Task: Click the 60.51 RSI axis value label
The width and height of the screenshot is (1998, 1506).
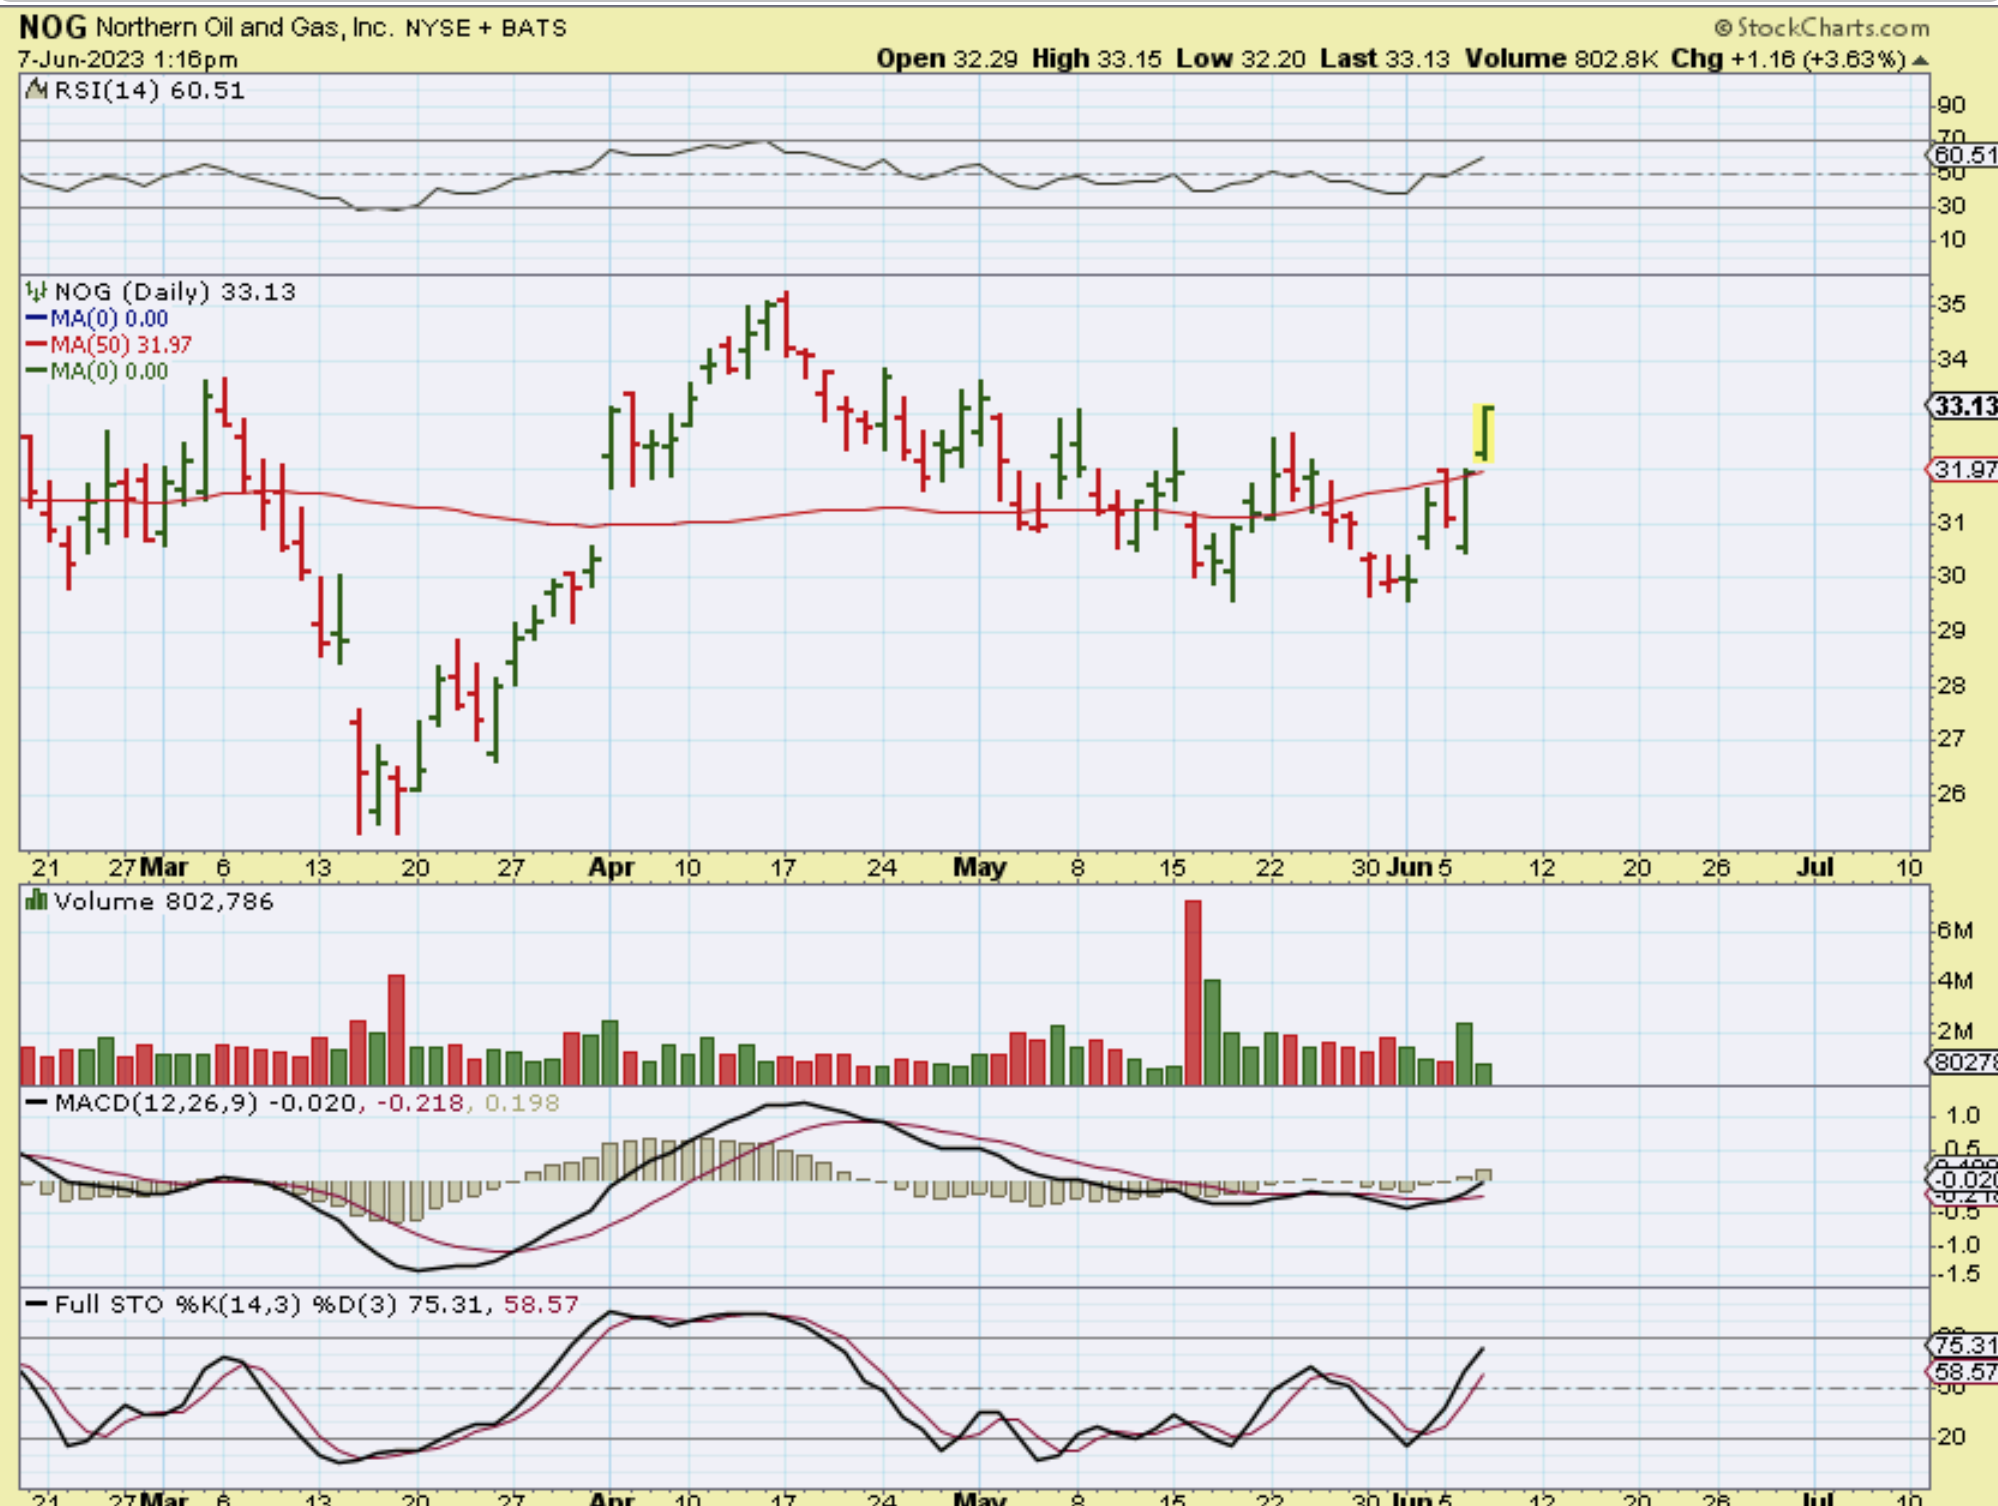Action: click(x=1964, y=155)
